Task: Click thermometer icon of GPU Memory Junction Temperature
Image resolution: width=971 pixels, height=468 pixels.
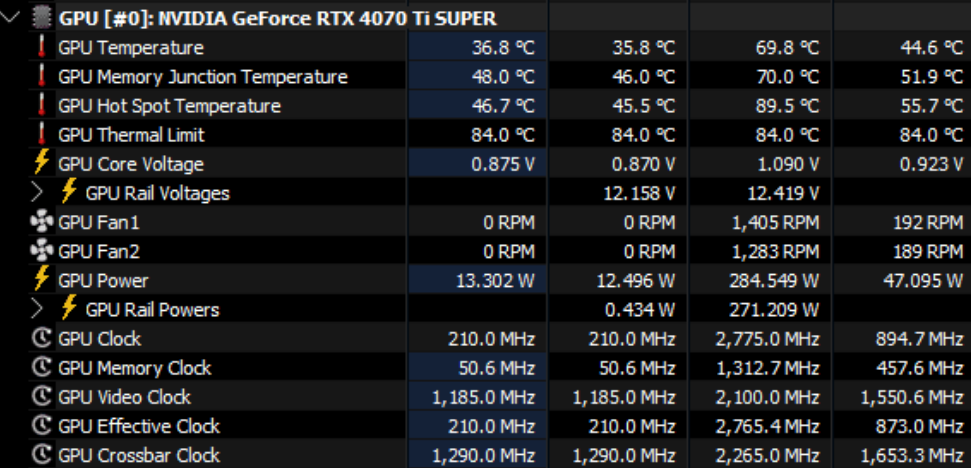Action: [41, 77]
